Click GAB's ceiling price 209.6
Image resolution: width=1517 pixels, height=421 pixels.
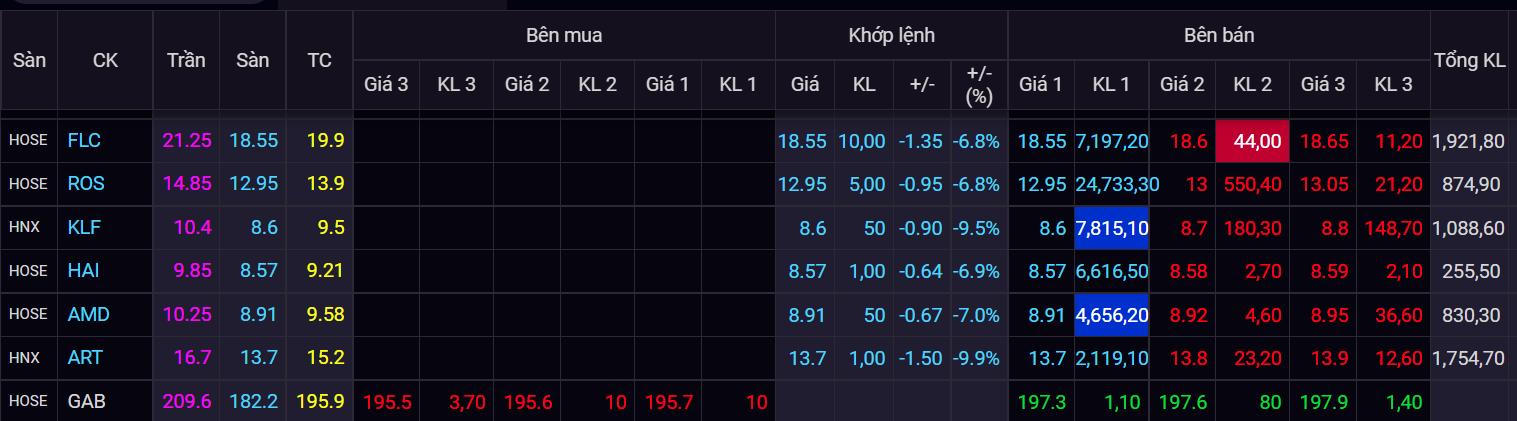pos(187,401)
